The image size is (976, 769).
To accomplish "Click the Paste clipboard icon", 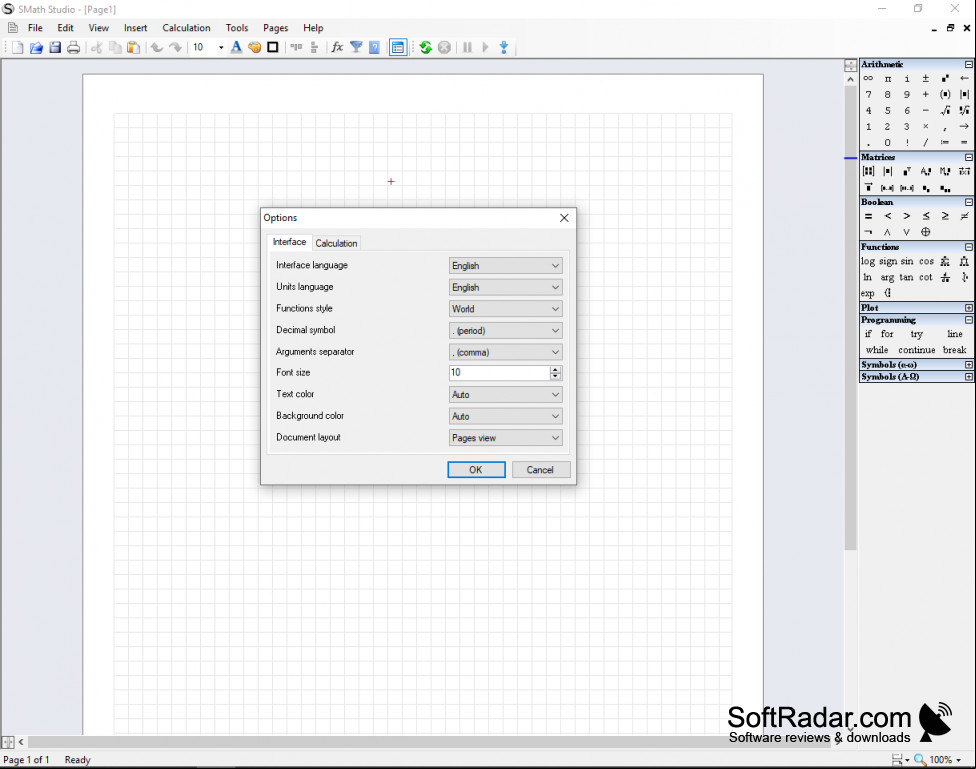I will click(x=133, y=47).
